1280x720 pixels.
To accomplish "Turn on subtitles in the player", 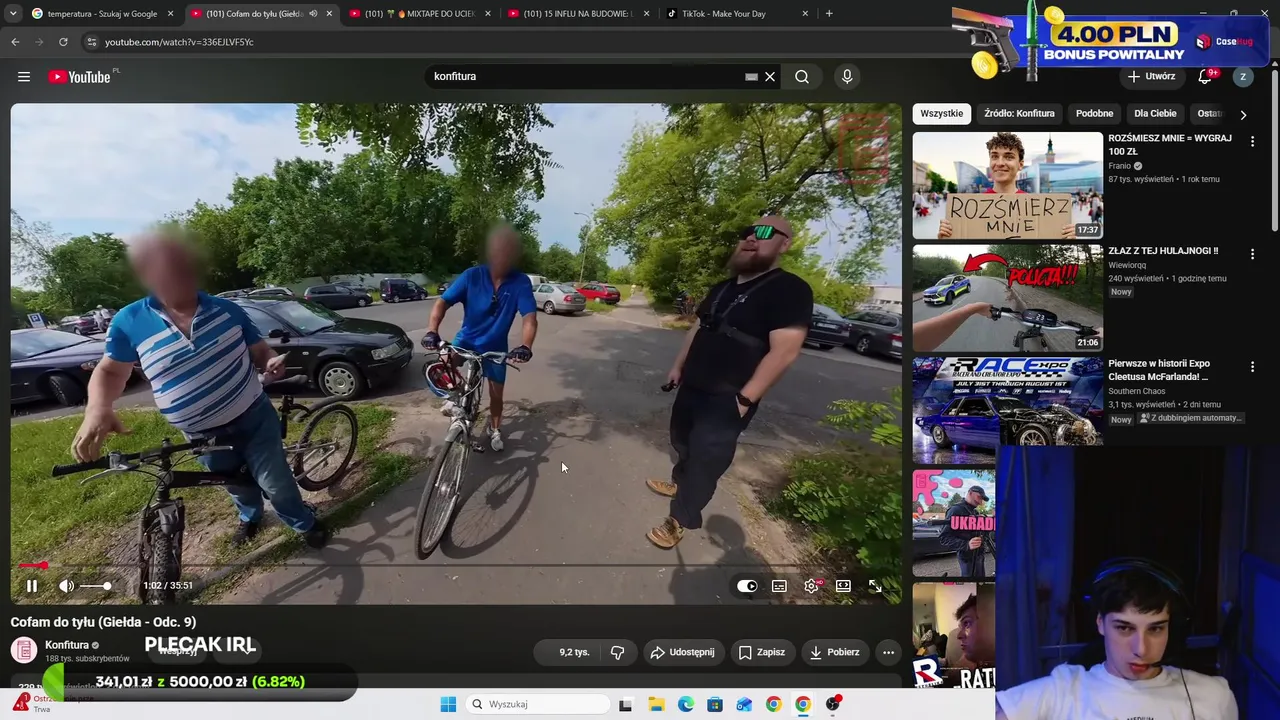I will click(x=779, y=586).
